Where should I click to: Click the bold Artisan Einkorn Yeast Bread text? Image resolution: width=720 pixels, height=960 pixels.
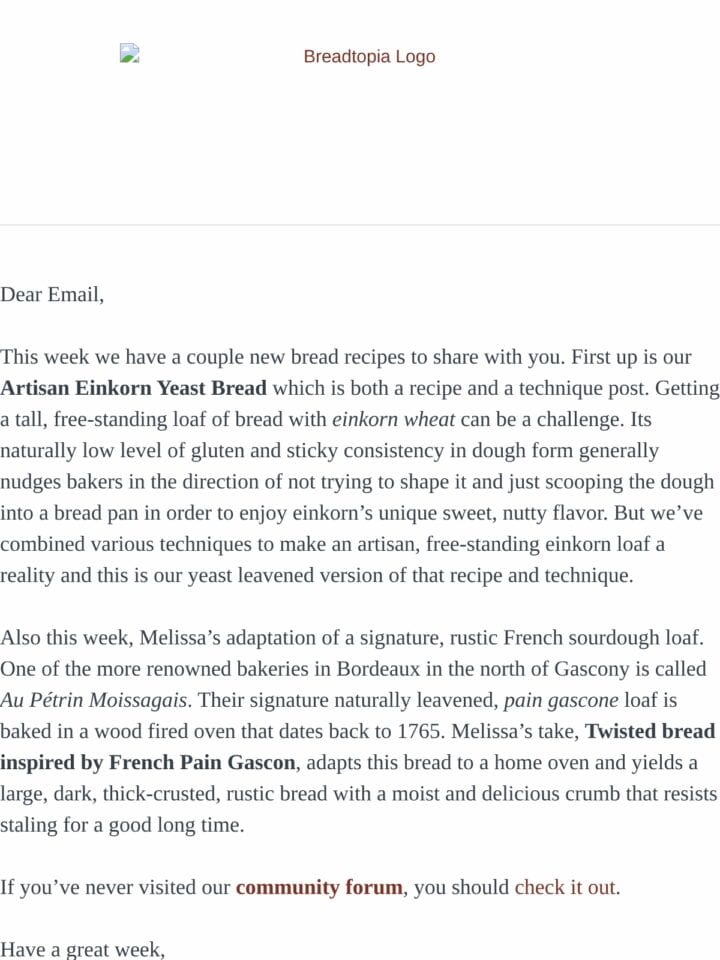(x=133, y=388)
